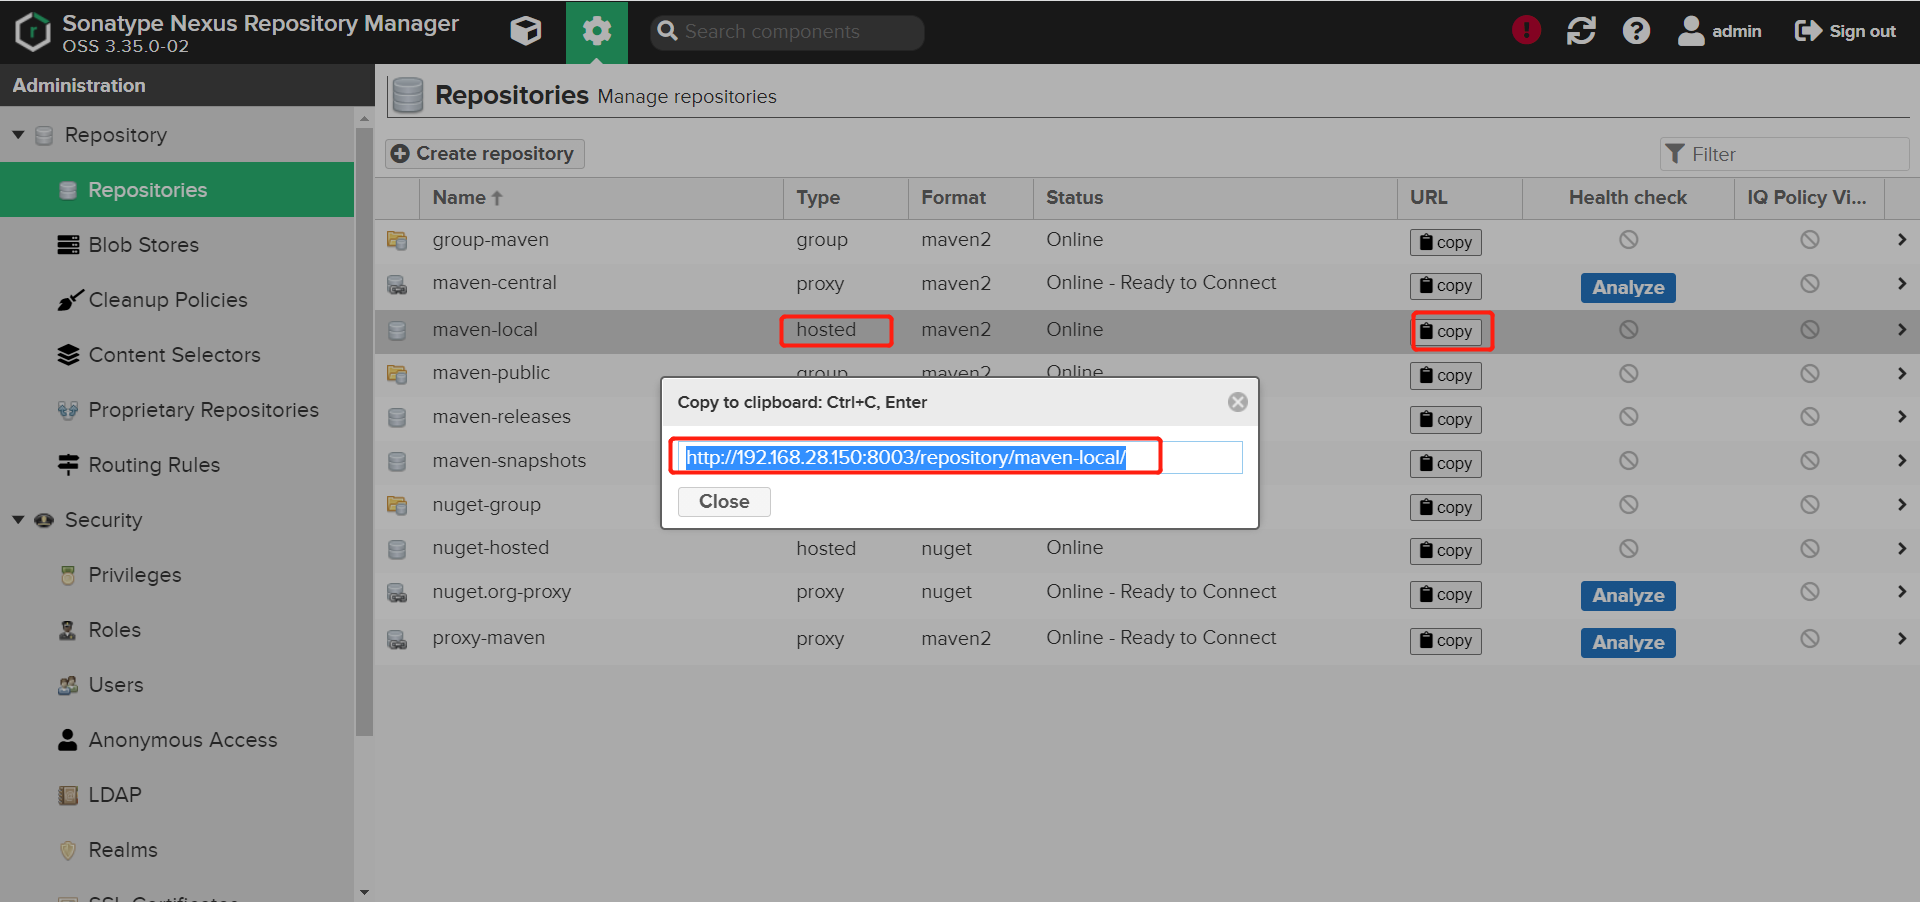Viewport: 1920px width, 902px height.
Task: Copy URL for maven-snapshots
Action: pos(1446,464)
